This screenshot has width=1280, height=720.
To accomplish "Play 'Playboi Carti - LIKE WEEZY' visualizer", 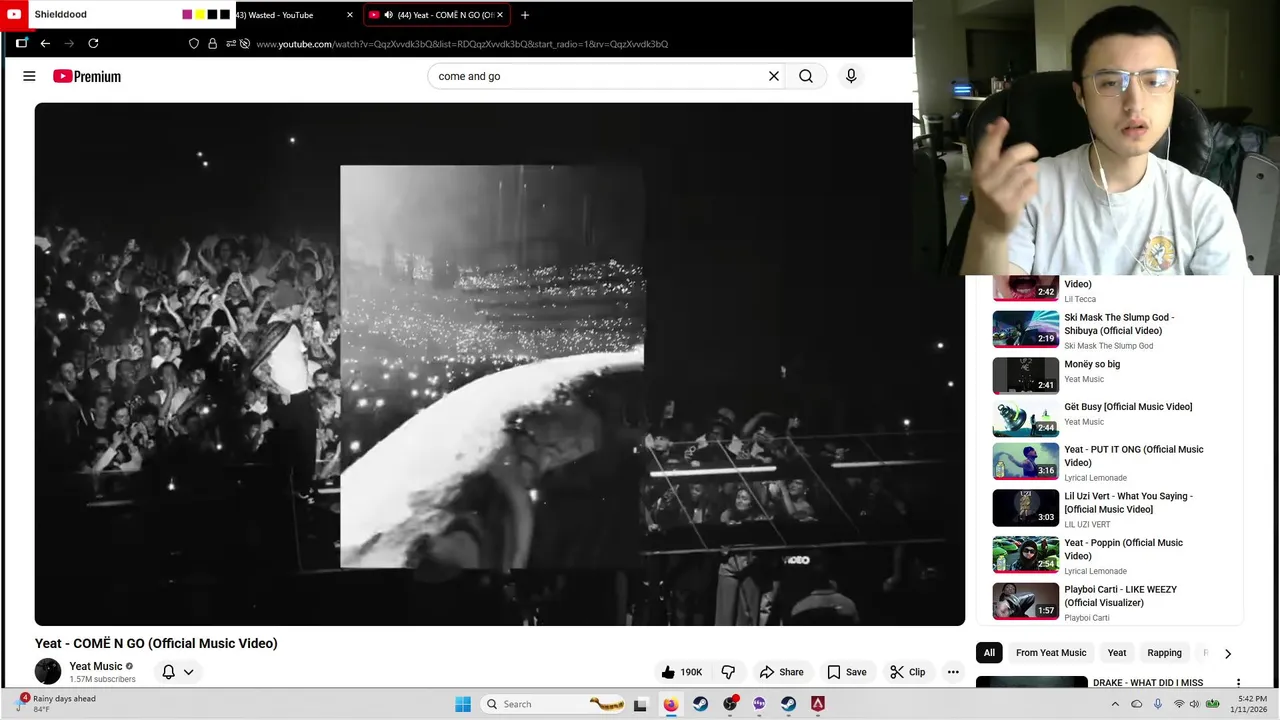I will (1120, 596).
